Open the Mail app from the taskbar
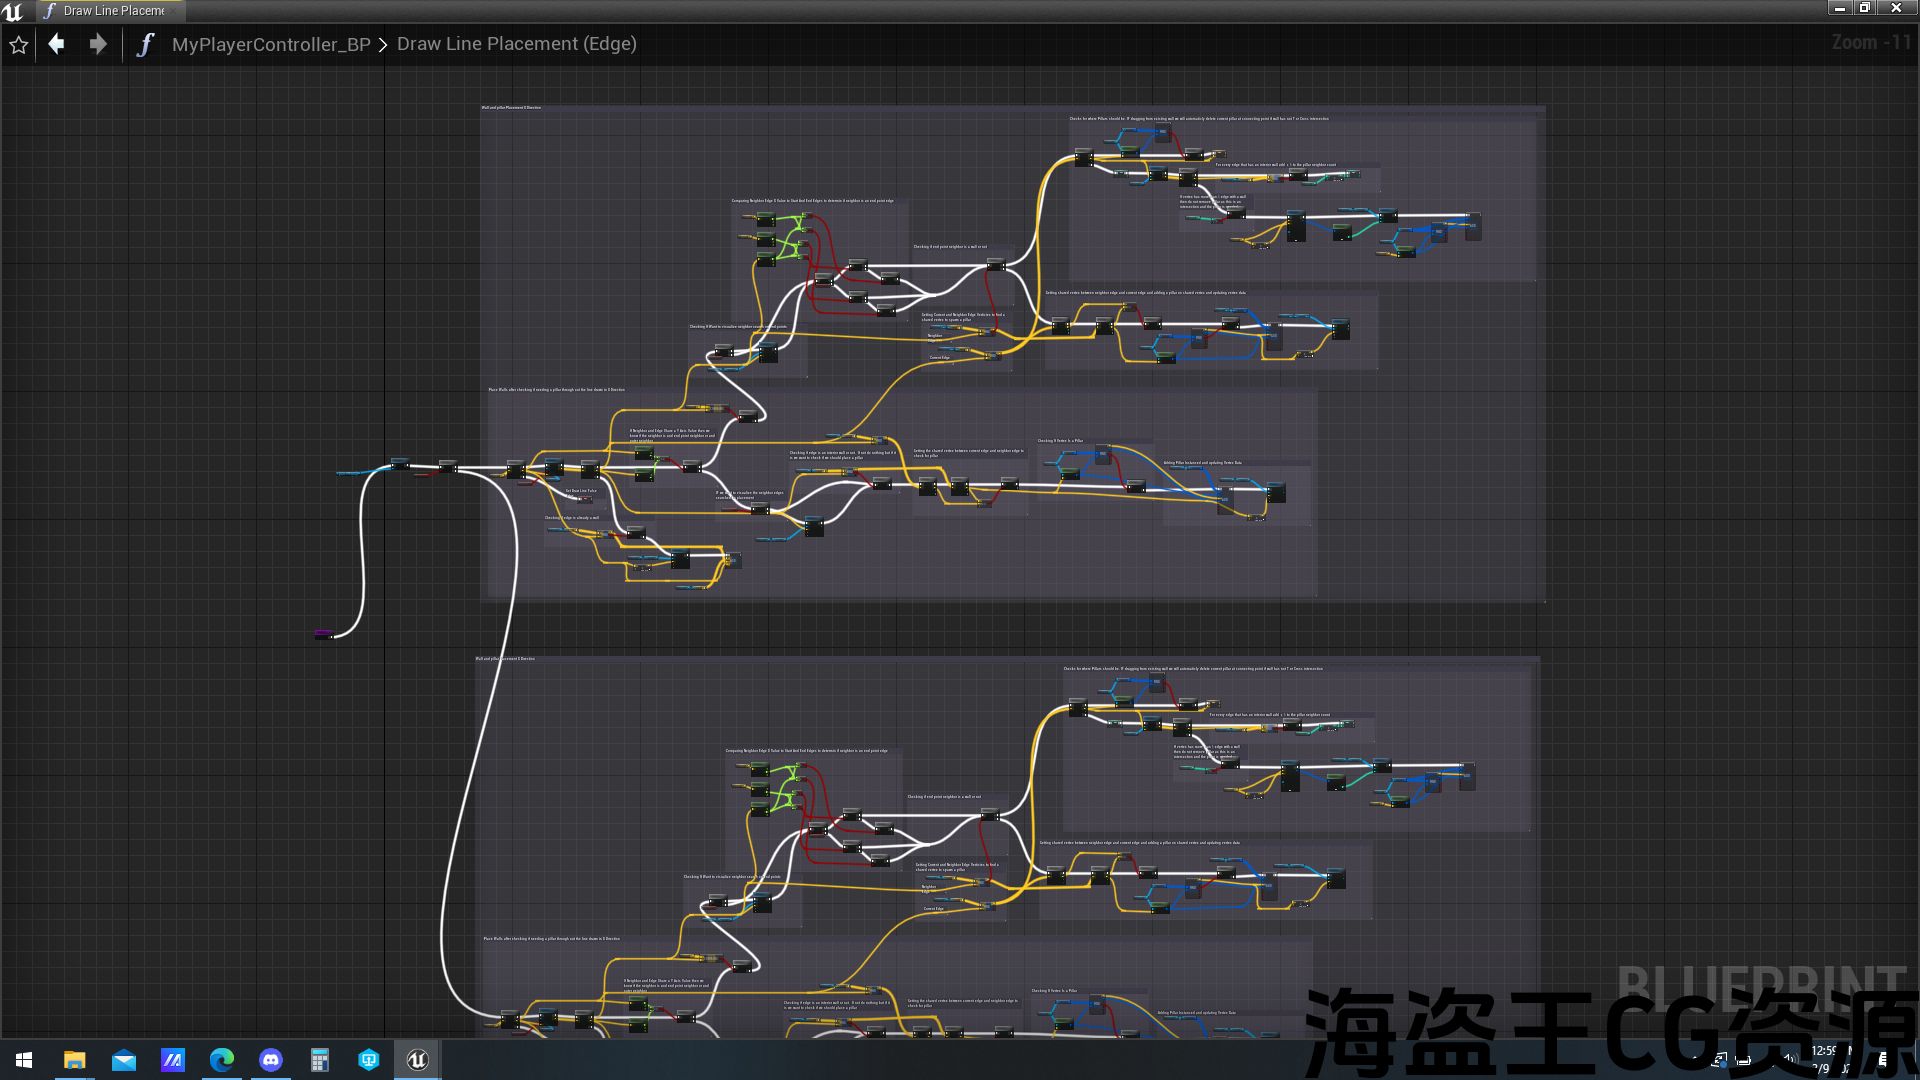 pyautogui.click(x=123, y=1060)
